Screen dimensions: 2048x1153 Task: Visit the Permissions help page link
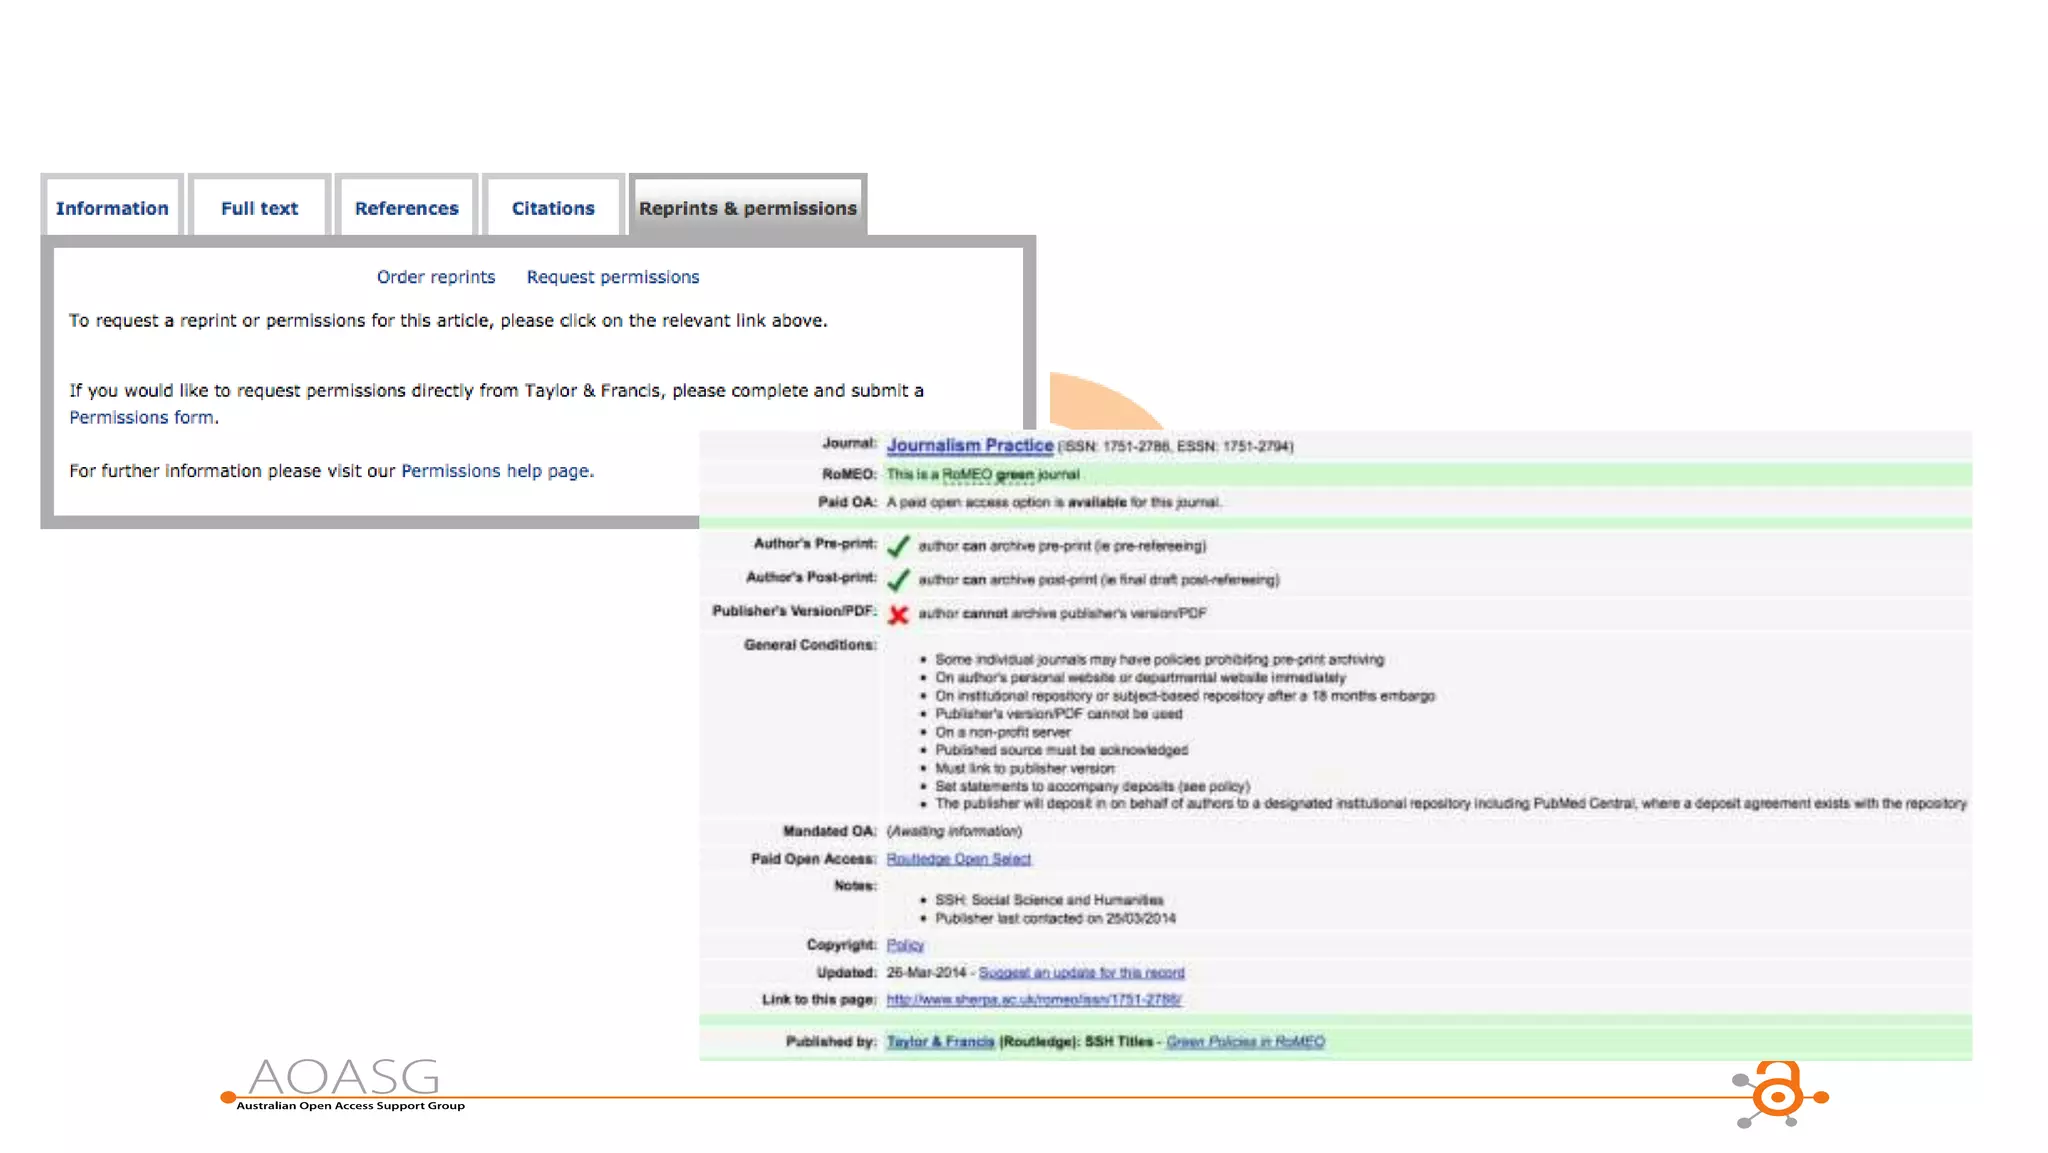click(496, 471)
